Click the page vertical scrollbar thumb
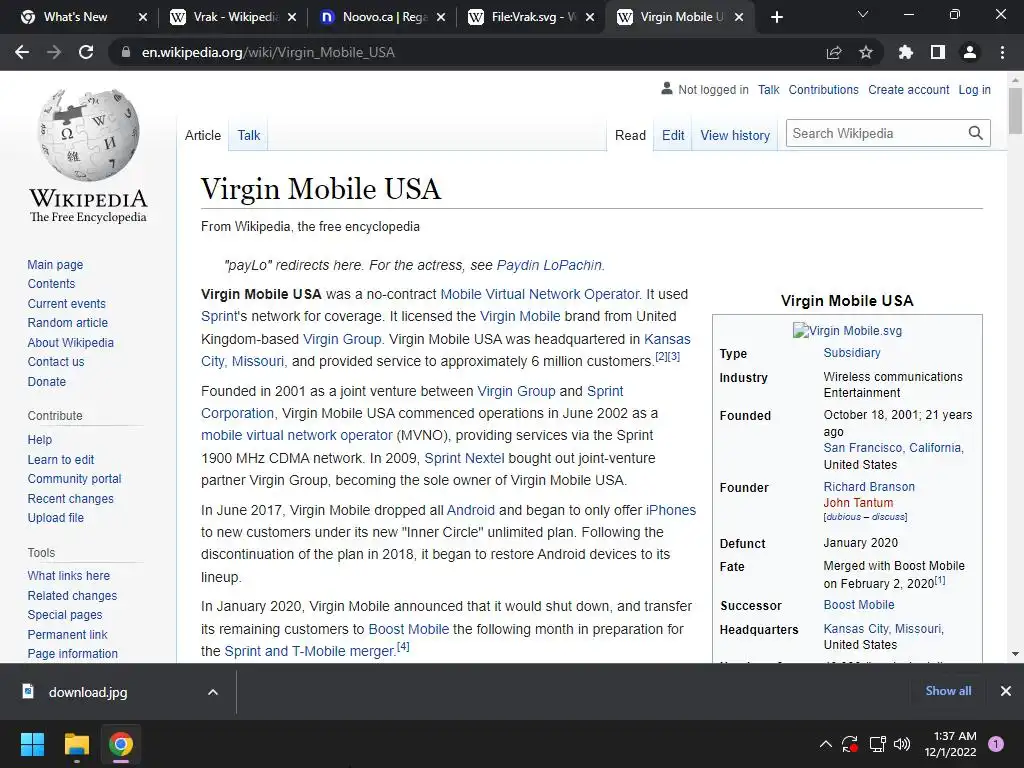Viewport: 1024px width, 768px height. click(x=1015, y=110)
